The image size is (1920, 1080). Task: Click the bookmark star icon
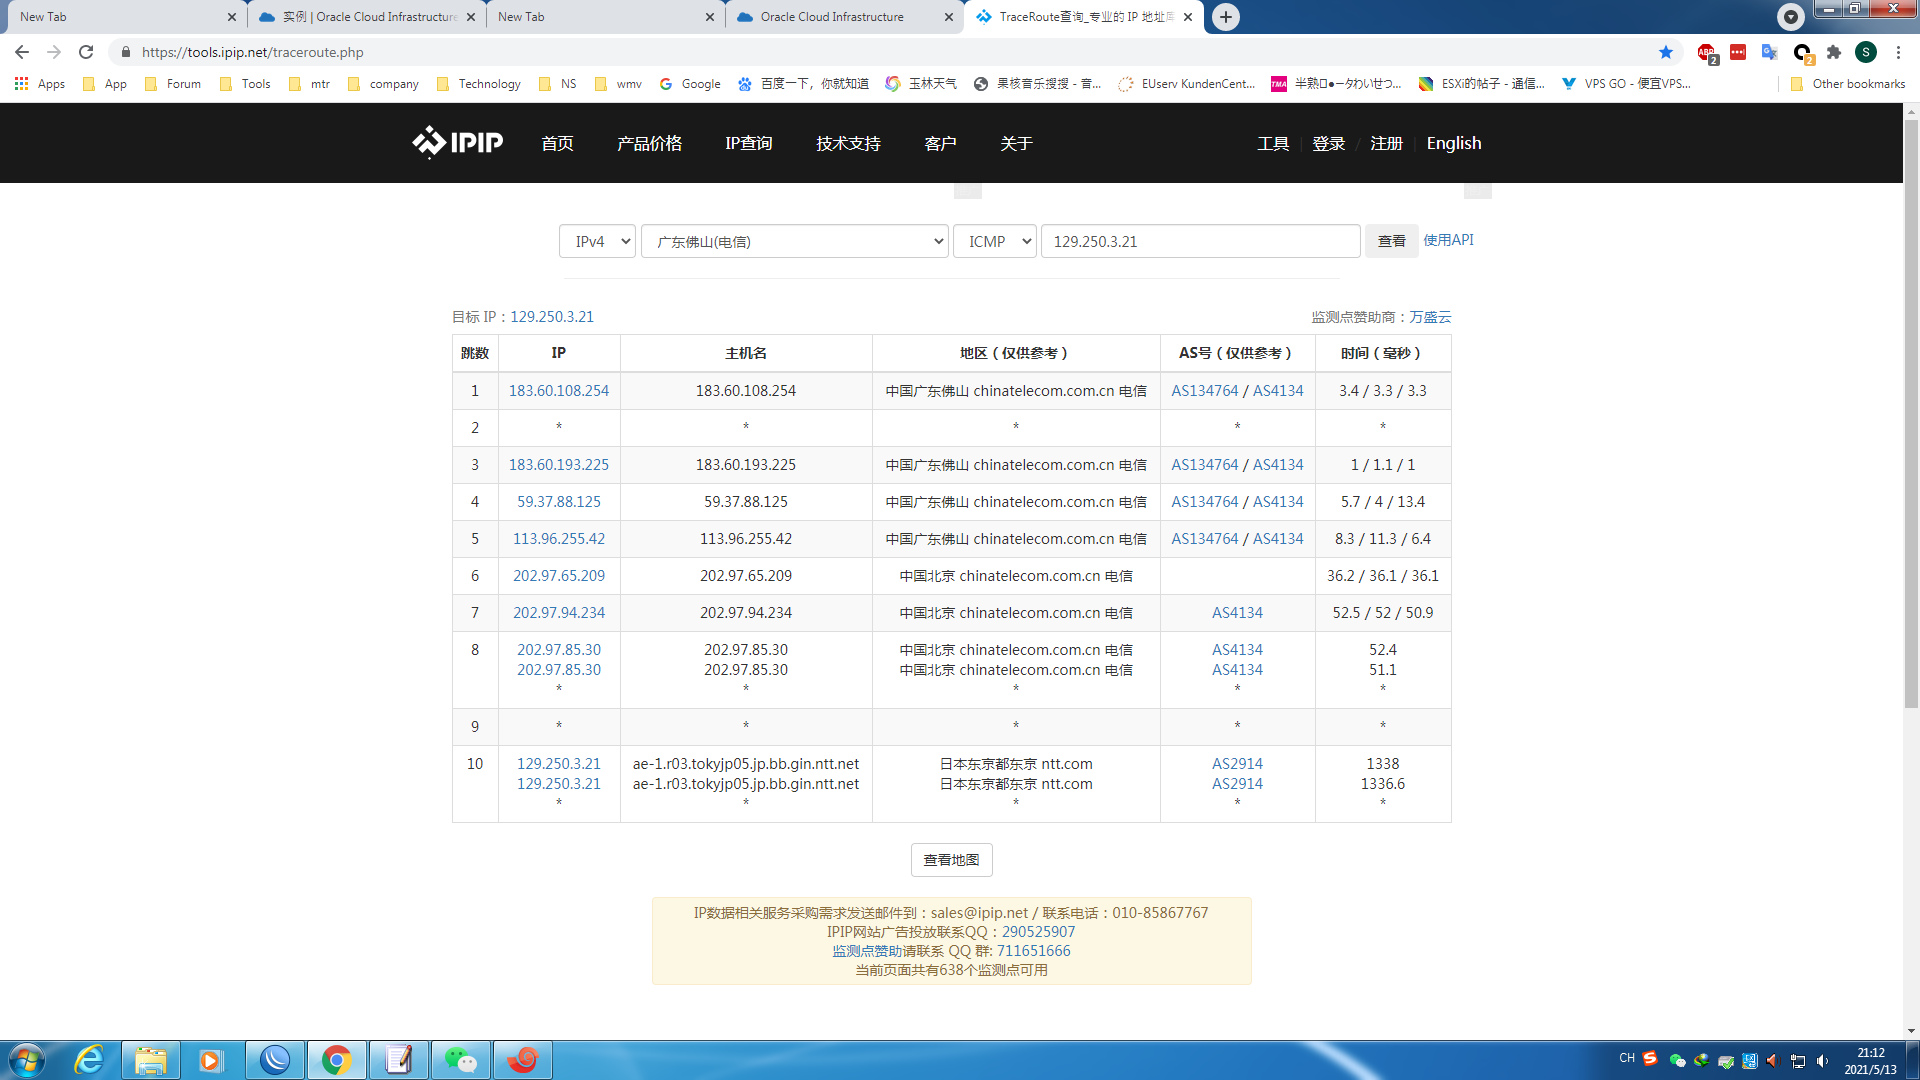tap(1665, 52)
